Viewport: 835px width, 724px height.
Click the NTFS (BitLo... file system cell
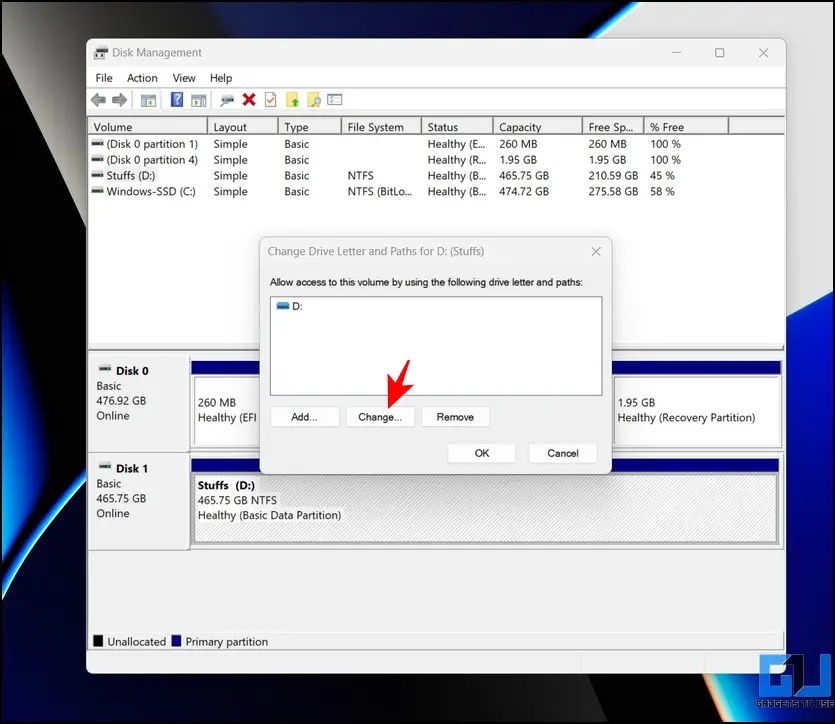click(380, 191)
